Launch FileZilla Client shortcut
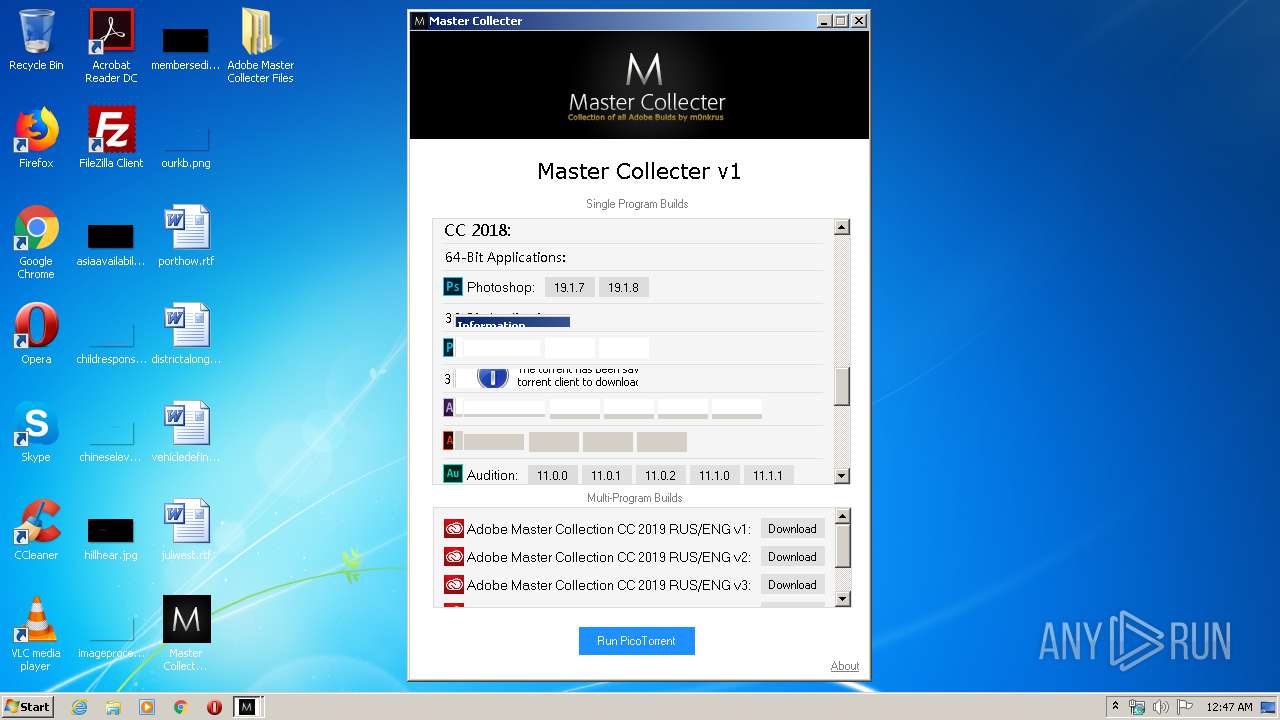Image resolution: width=1280 pixels, height=720 pixels. click(111, 138)
